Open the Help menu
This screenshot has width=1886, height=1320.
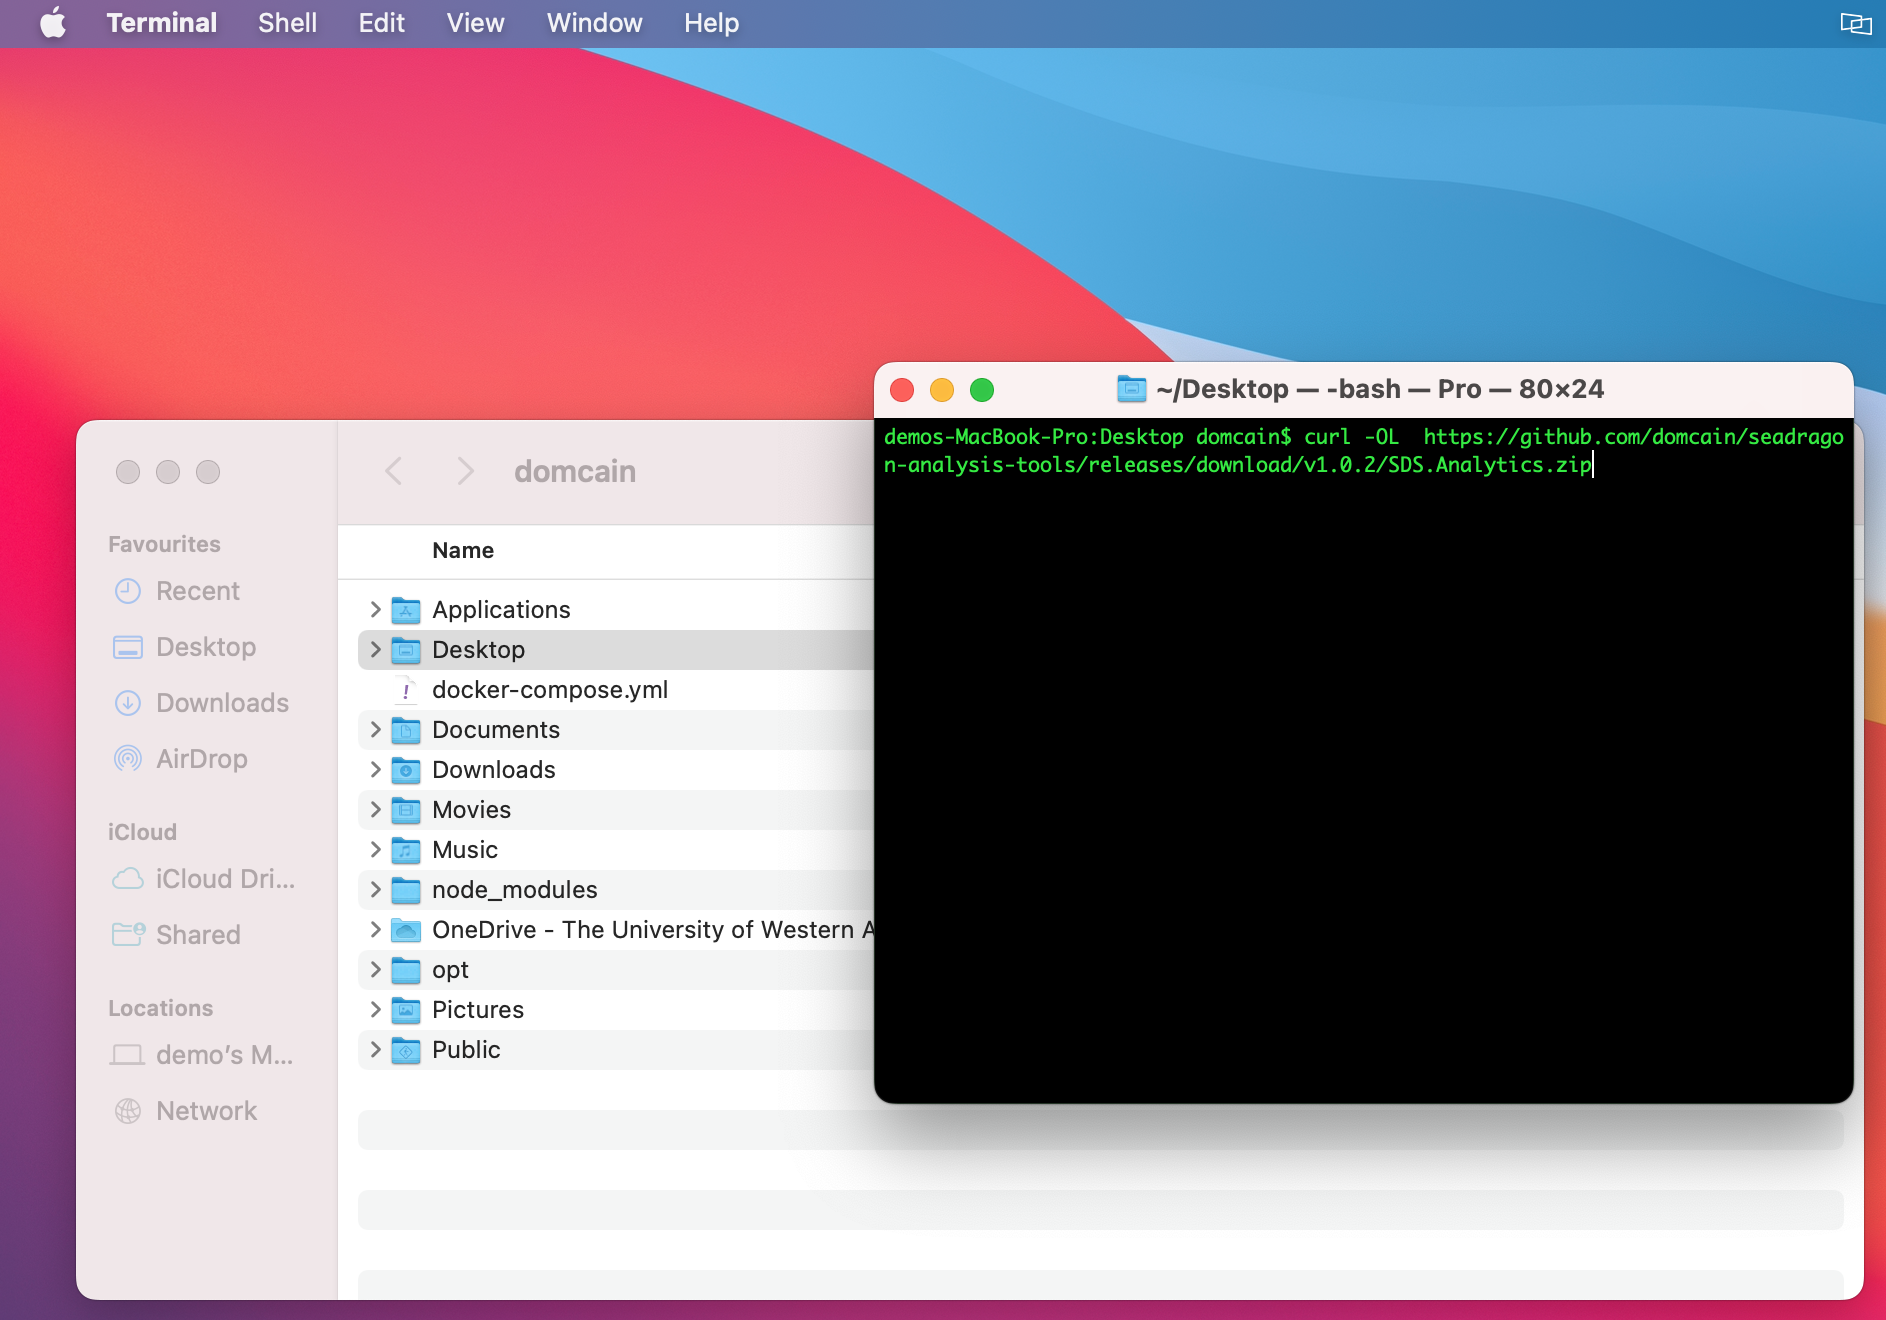(711, 23)
